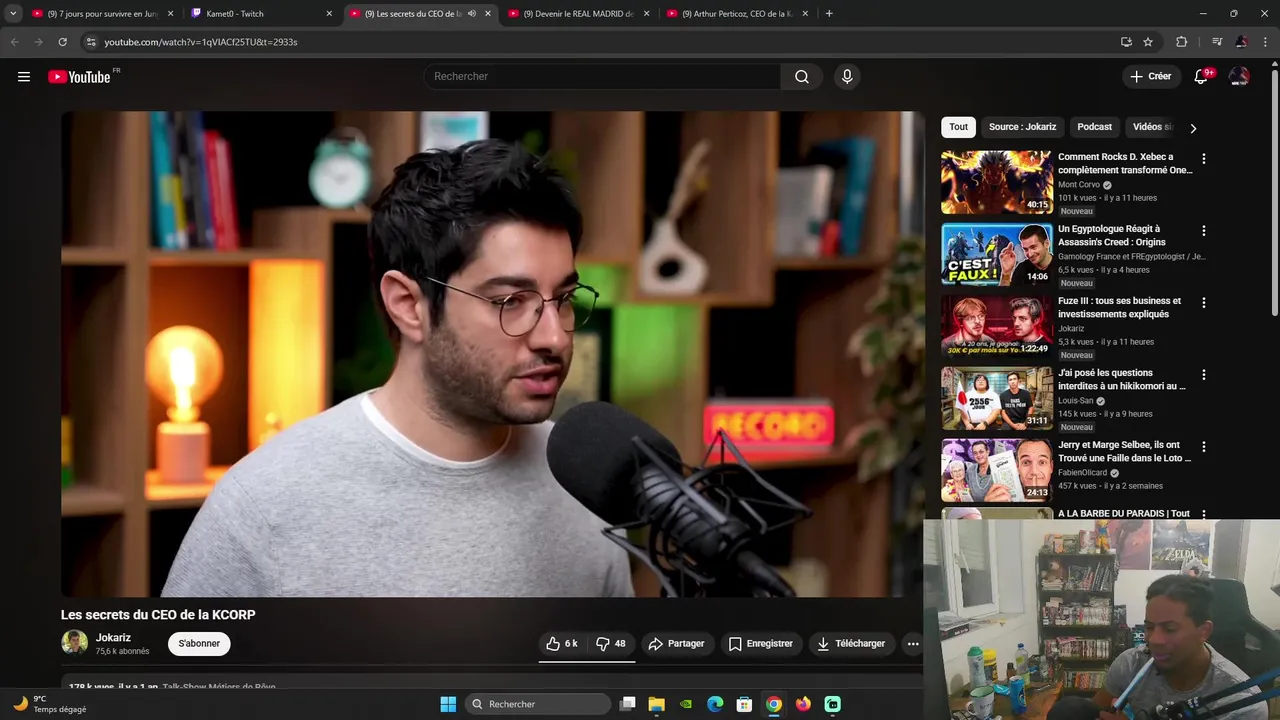Open the Jerry et Marge Selbee thumbnail
The image size is (1280, 720).
pos(997,470)
